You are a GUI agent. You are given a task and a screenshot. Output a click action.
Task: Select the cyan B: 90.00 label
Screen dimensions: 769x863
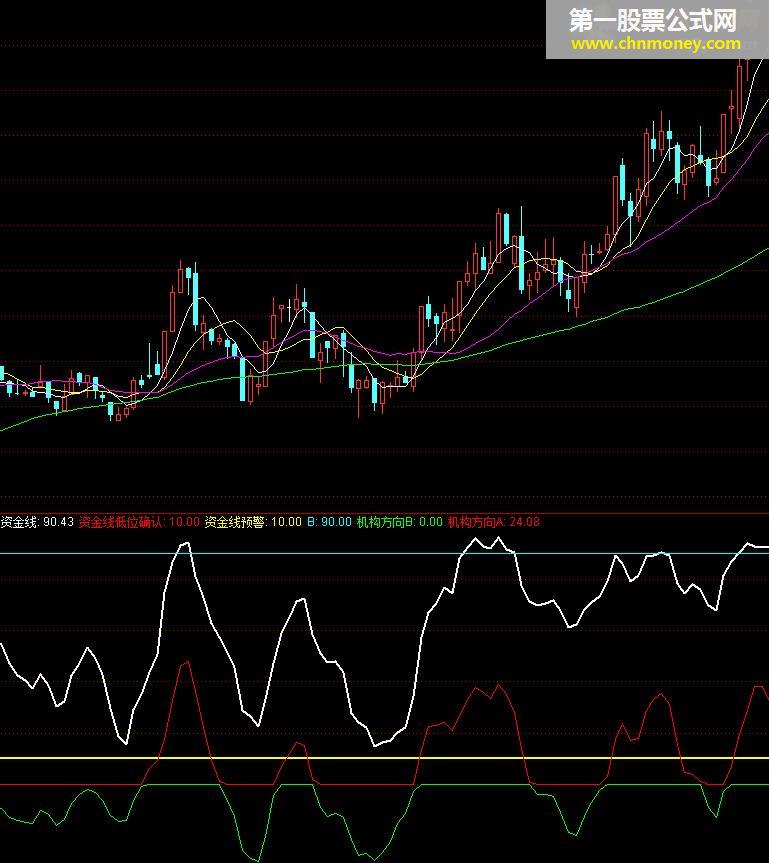pyautogui.click(x=329, y=522)
